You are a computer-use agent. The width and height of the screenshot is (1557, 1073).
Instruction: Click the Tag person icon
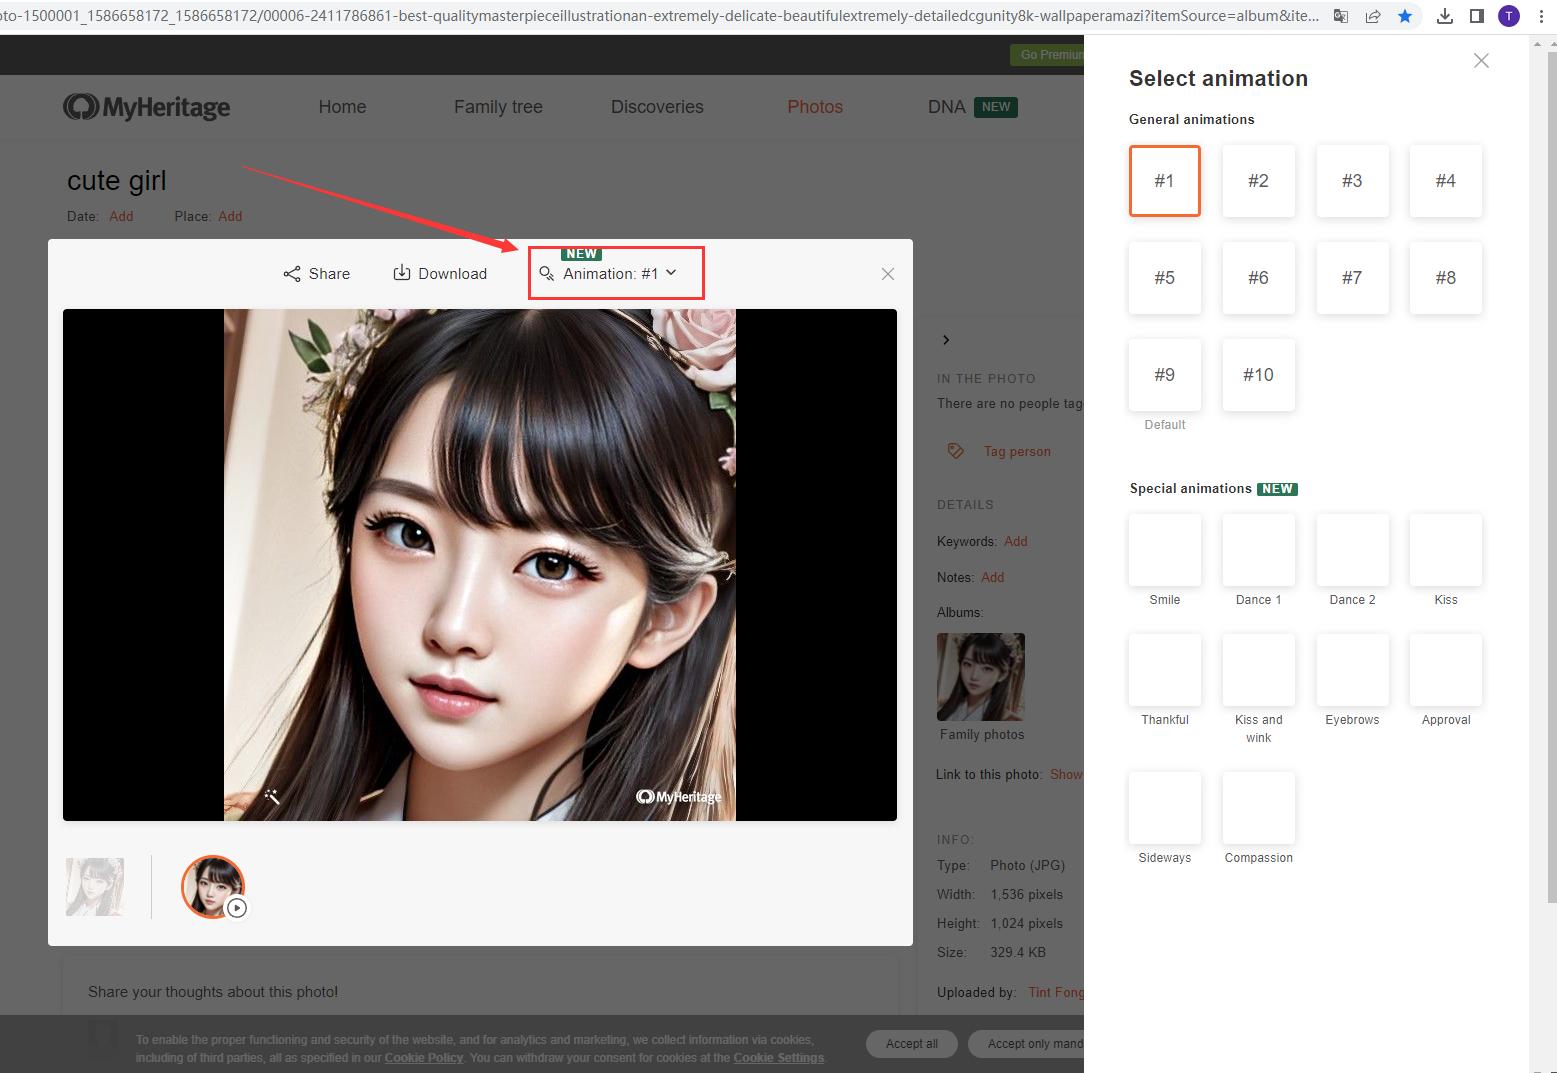955,451
